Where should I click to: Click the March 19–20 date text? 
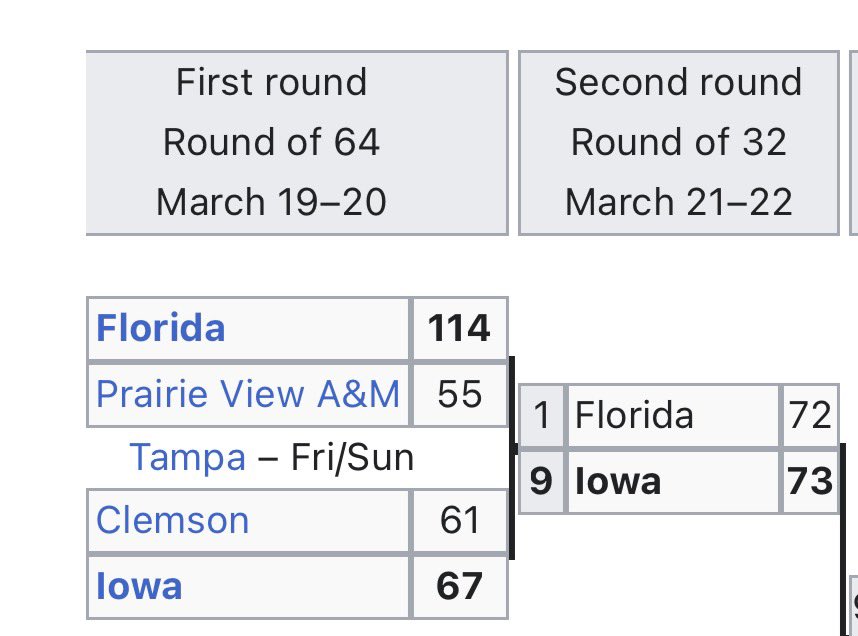point(271,202)
